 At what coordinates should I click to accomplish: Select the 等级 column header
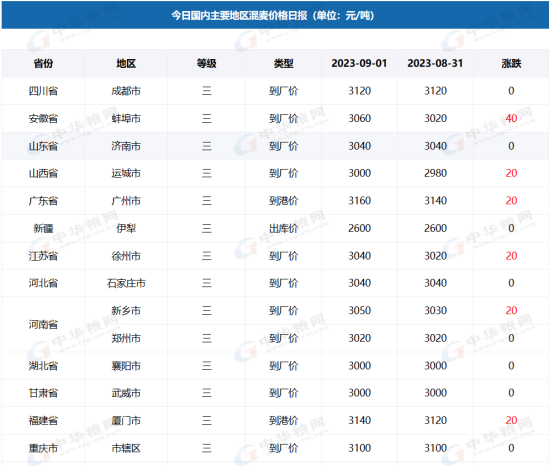(x=207, y=64)
